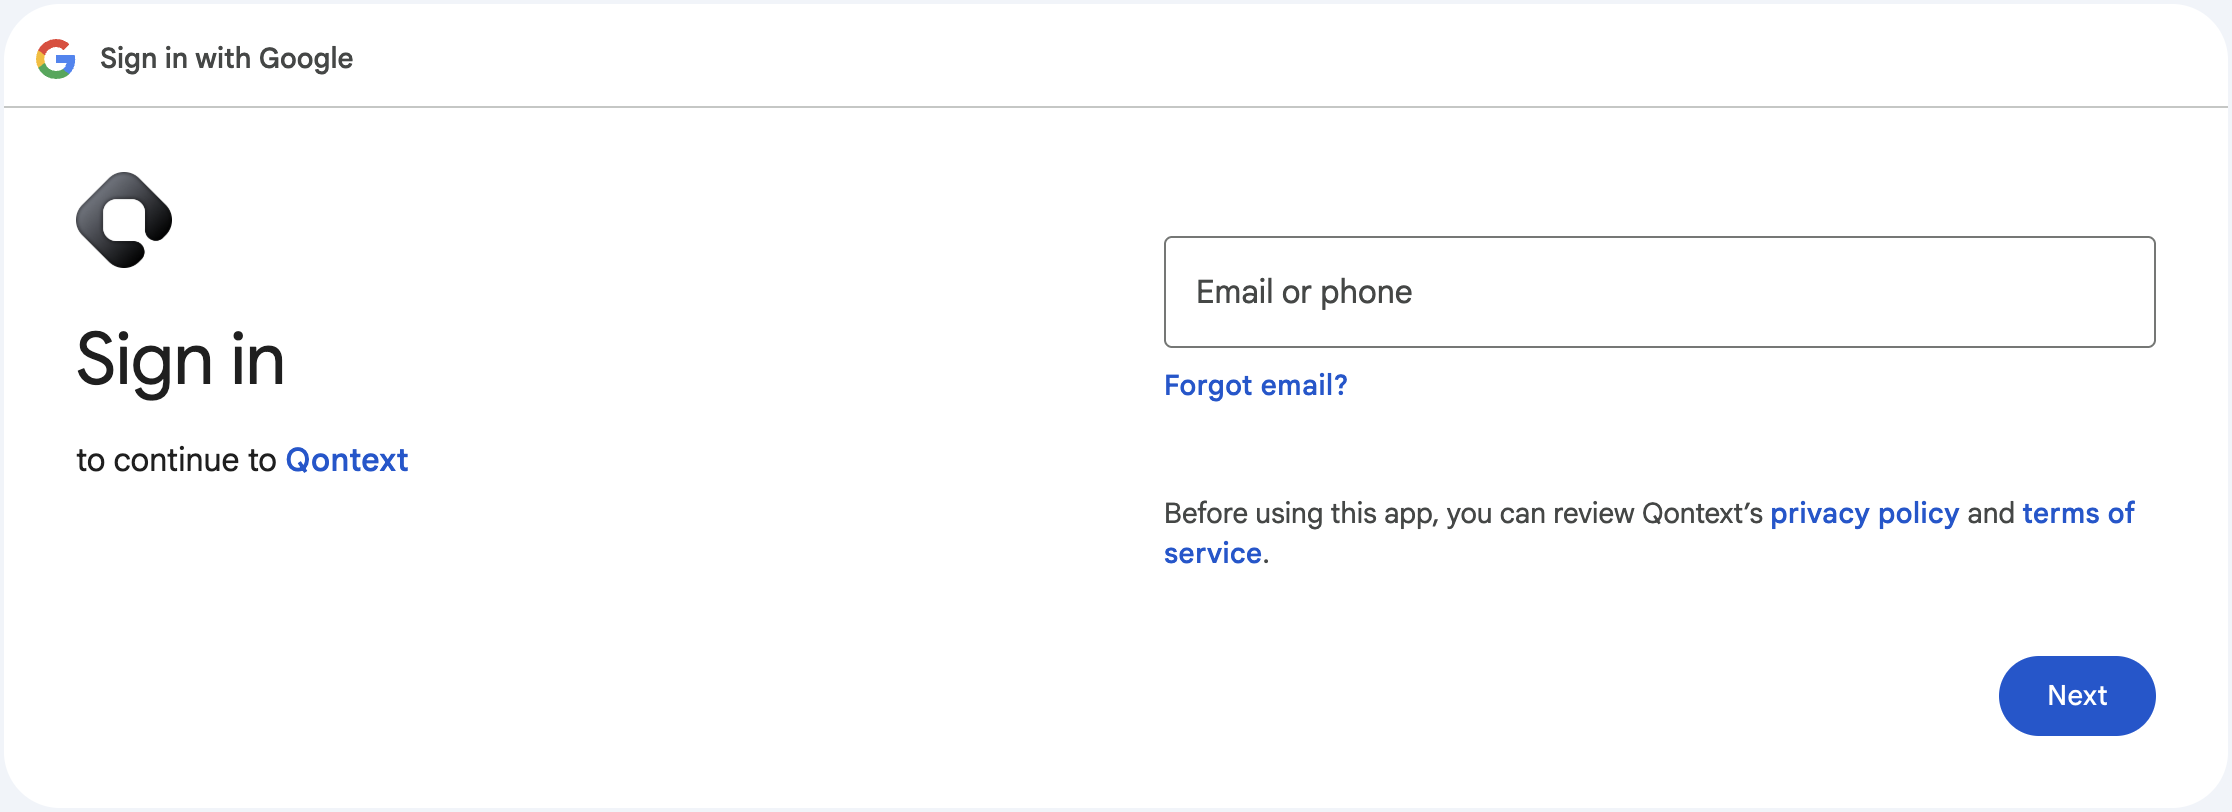Click inside the "Email or phone" field
The image size is (2232, 812).
1658,291
